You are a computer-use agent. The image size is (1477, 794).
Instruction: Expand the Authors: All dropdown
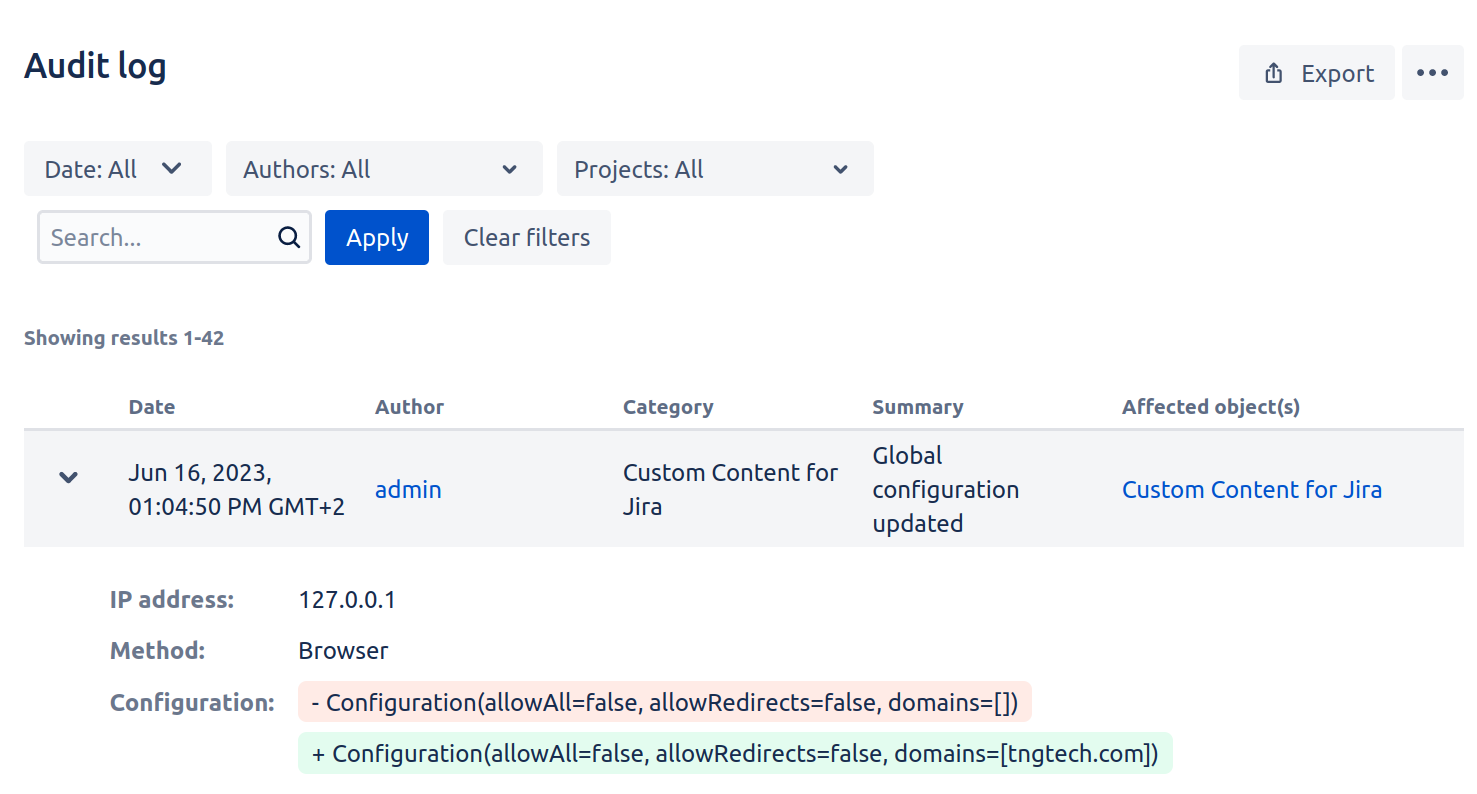383,169
